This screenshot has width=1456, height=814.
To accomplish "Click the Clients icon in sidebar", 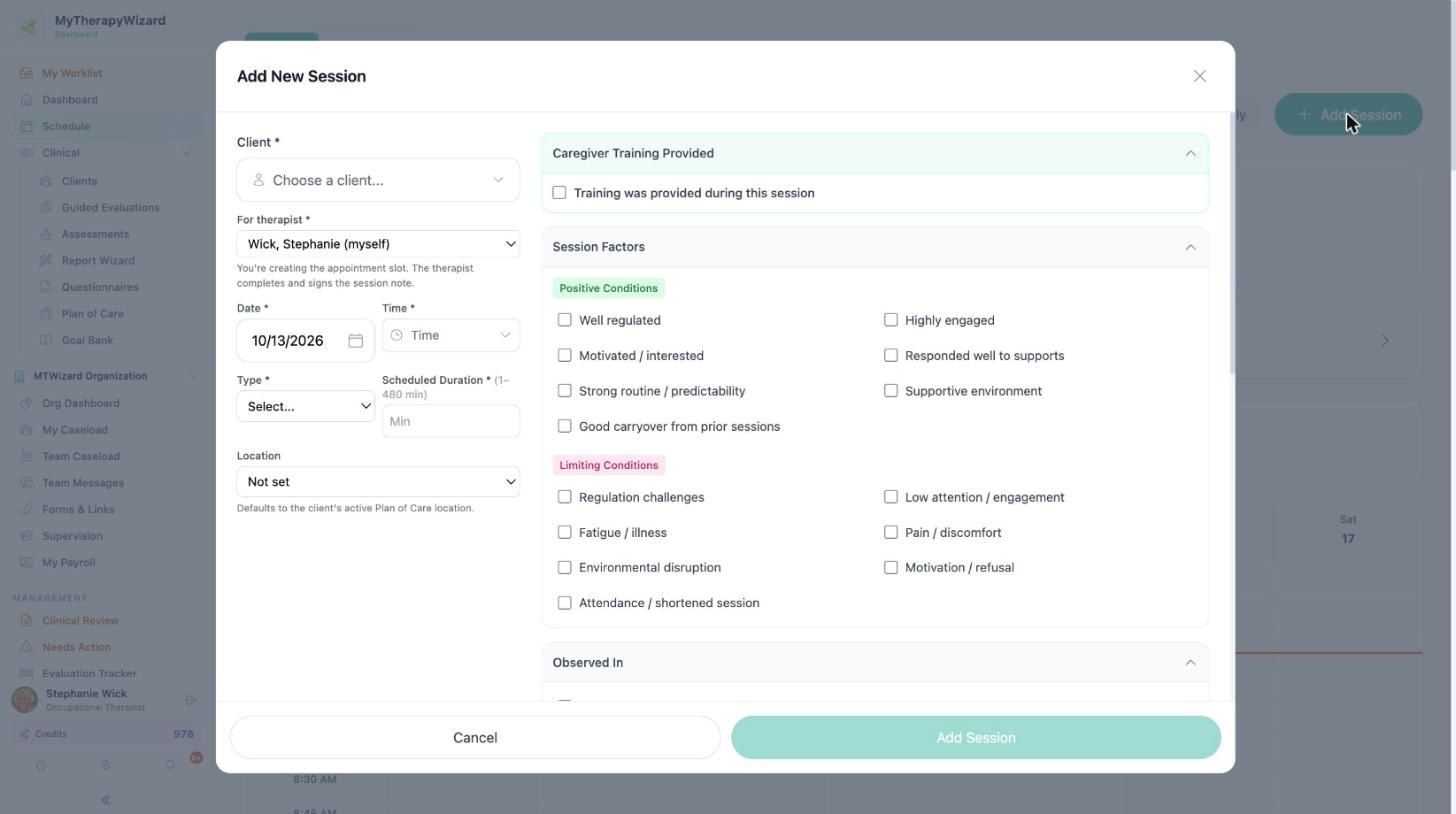I will (x=46, y=181).
